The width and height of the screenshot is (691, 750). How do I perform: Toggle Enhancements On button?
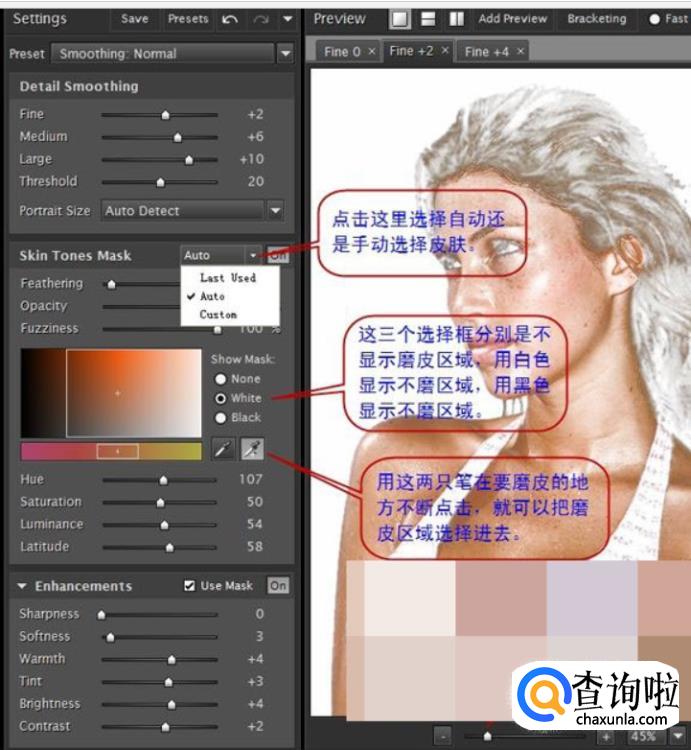(278, 586)
